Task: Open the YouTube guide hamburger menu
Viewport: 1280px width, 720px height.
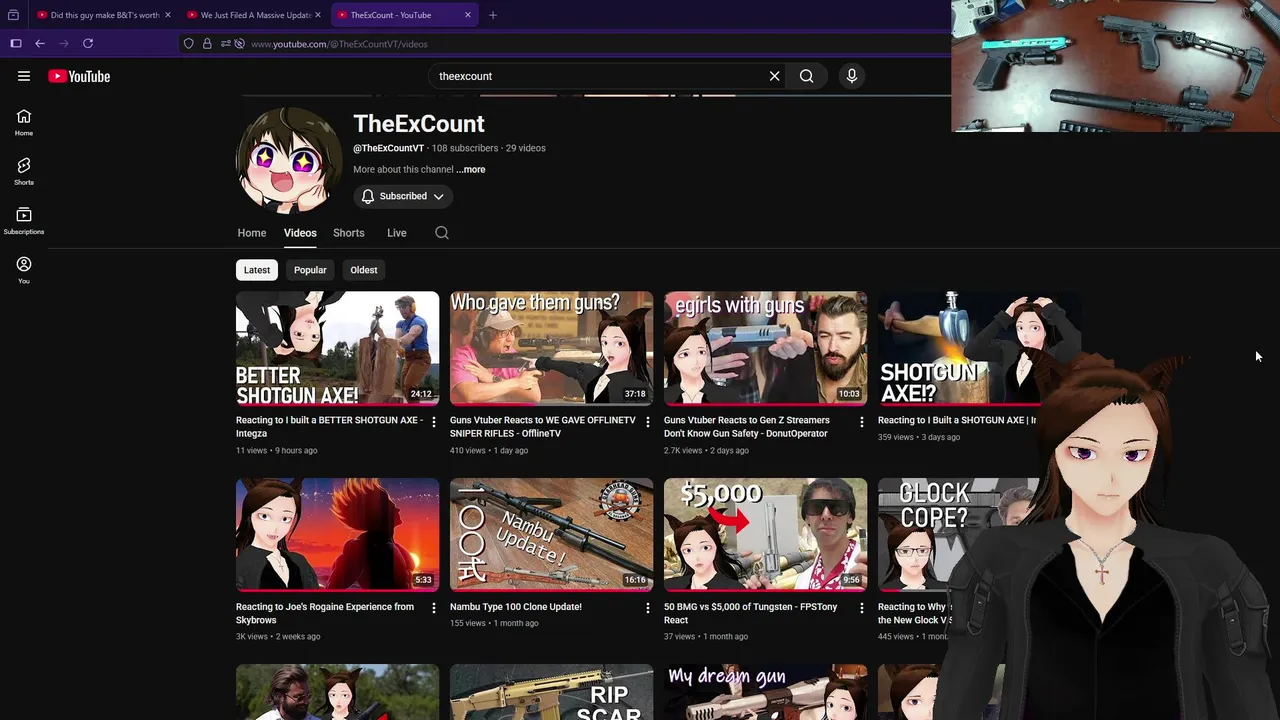Action: [24, 76]
